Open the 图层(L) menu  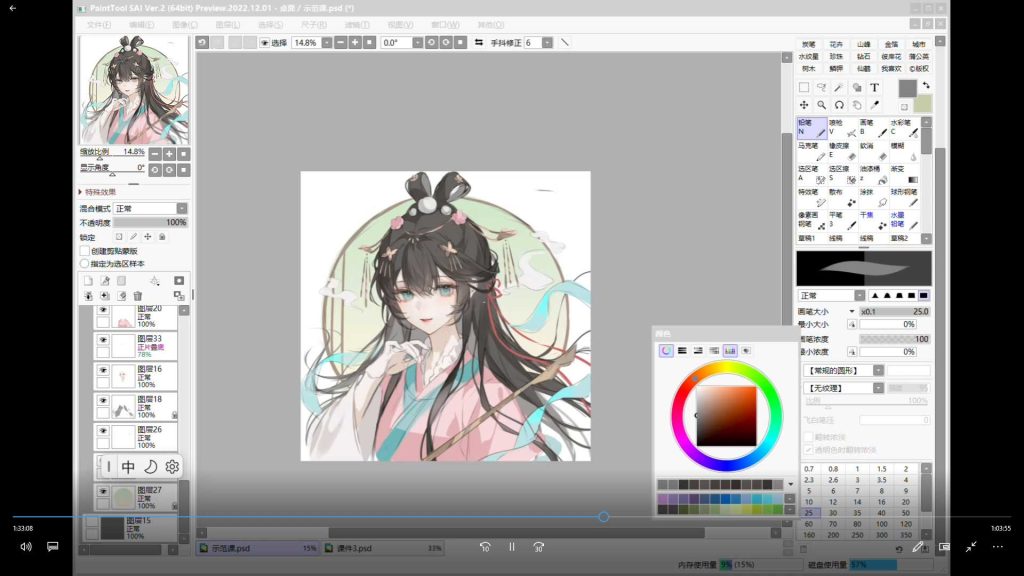coord(228,25)
